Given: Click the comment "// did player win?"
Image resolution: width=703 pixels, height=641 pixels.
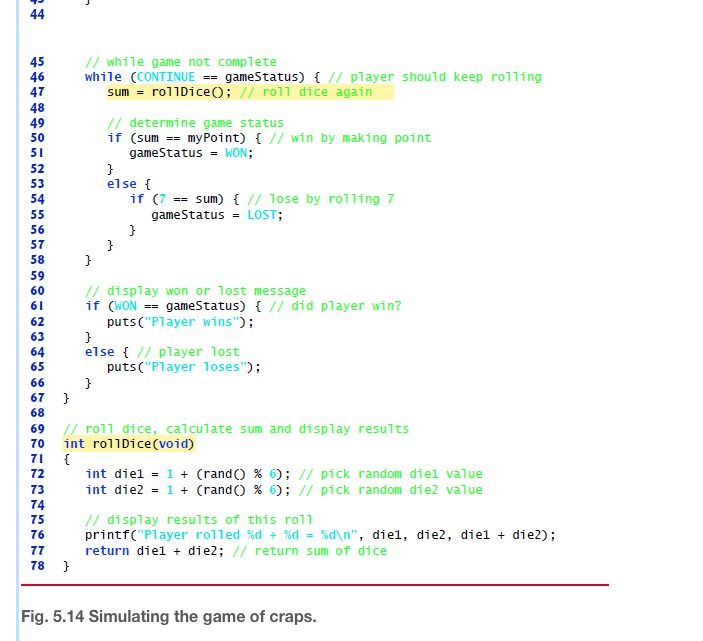Looking at the screenshot, I should [x=335, y=306].
